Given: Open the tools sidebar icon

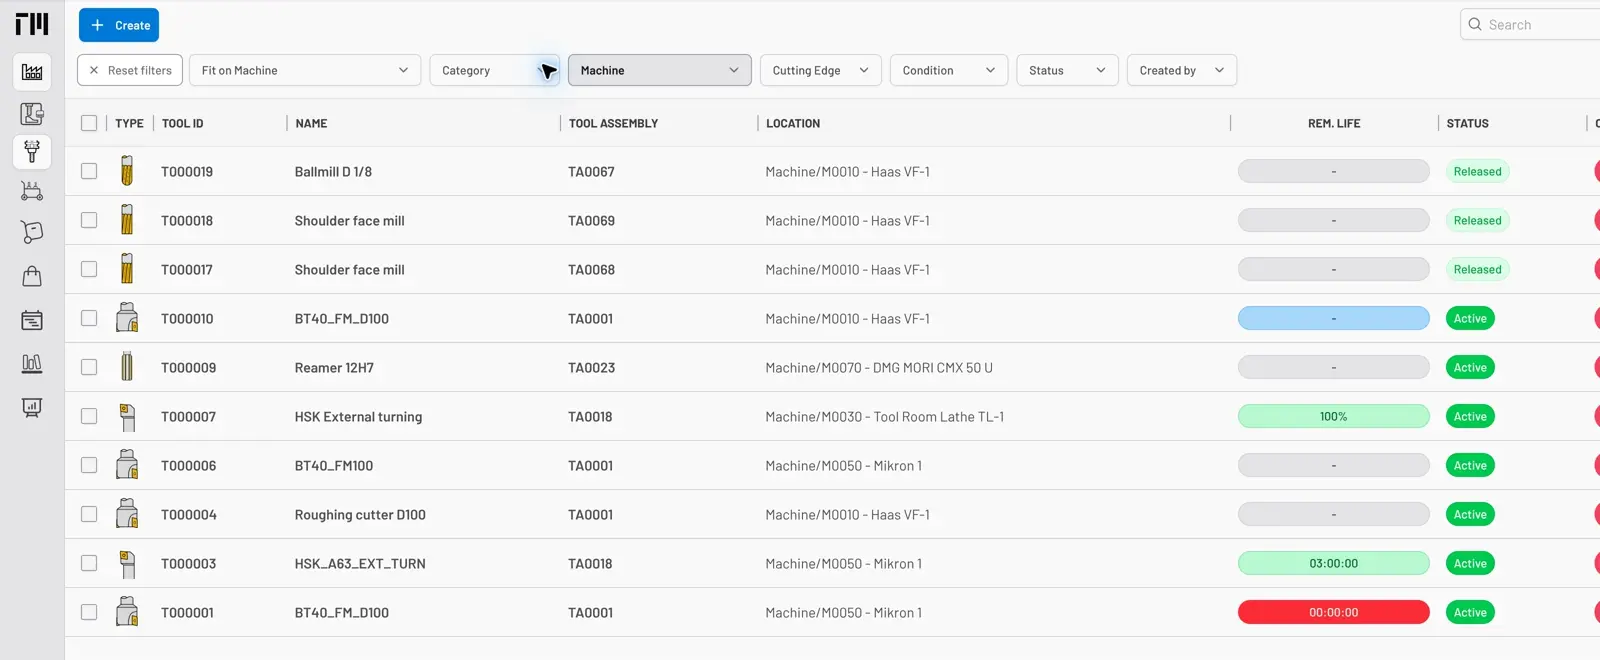Looking at the screenshot, I should point(32,151).
